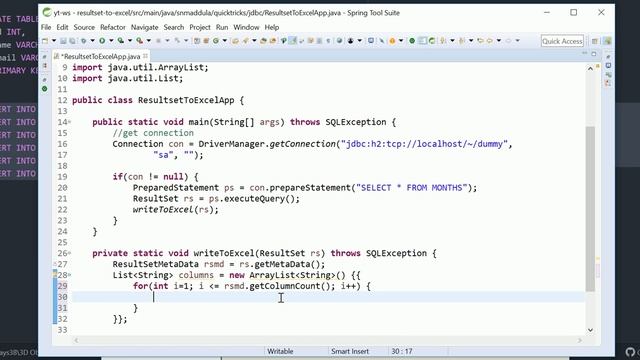Click the Open Perspective icon
The width and height of the screenshot is (640, 360).
point(594,41)
